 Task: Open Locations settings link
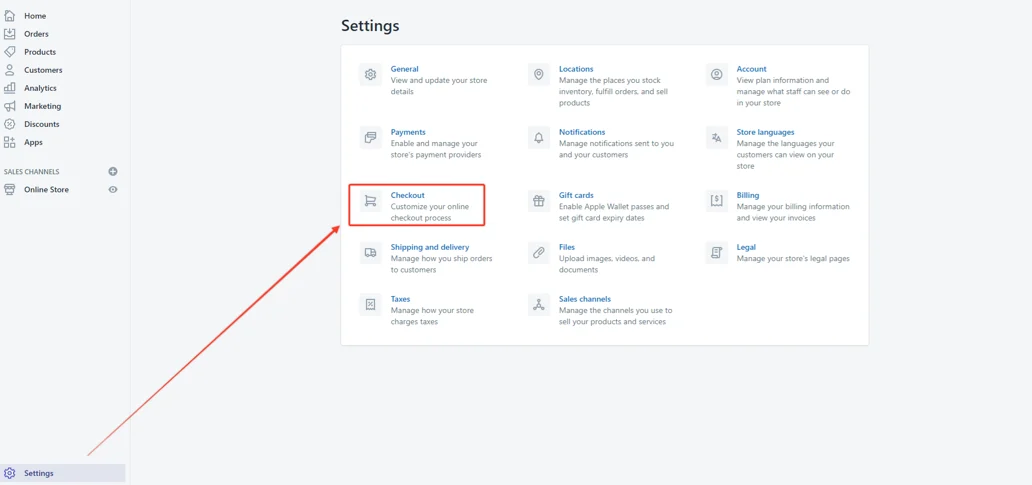576,68
